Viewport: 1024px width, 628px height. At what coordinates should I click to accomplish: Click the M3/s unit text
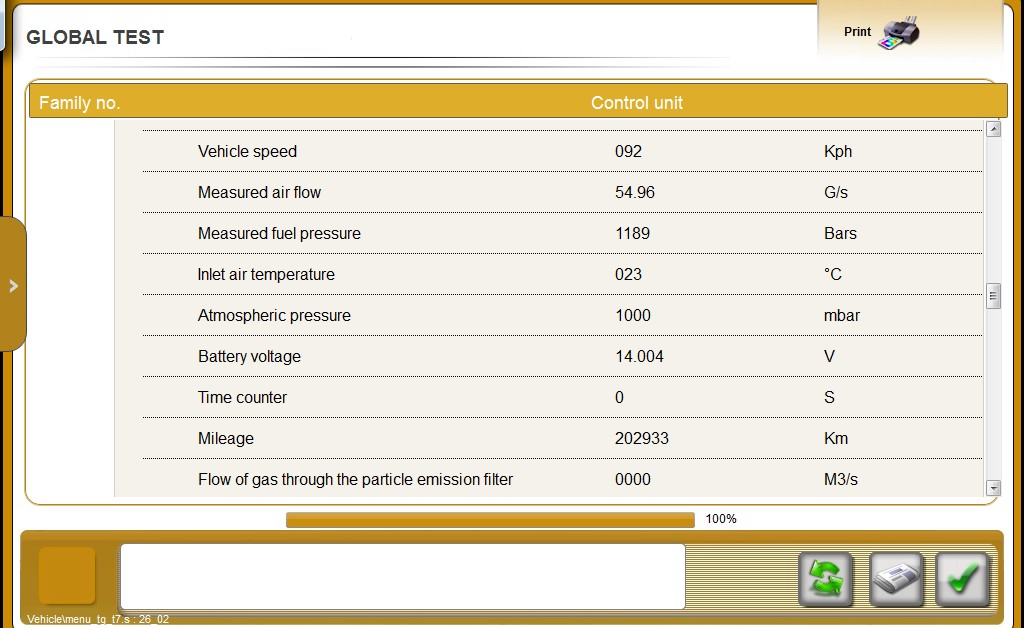[840, 480]
